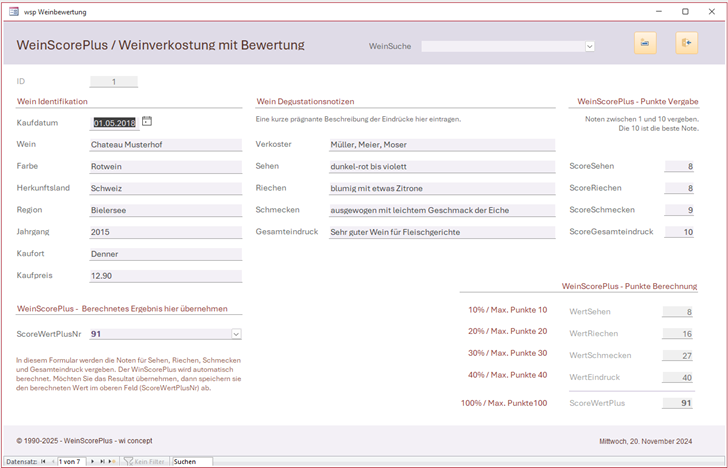Click the first yellow save-record button in the header
This screenshot has height=468, width=728.
pos(645,43)
